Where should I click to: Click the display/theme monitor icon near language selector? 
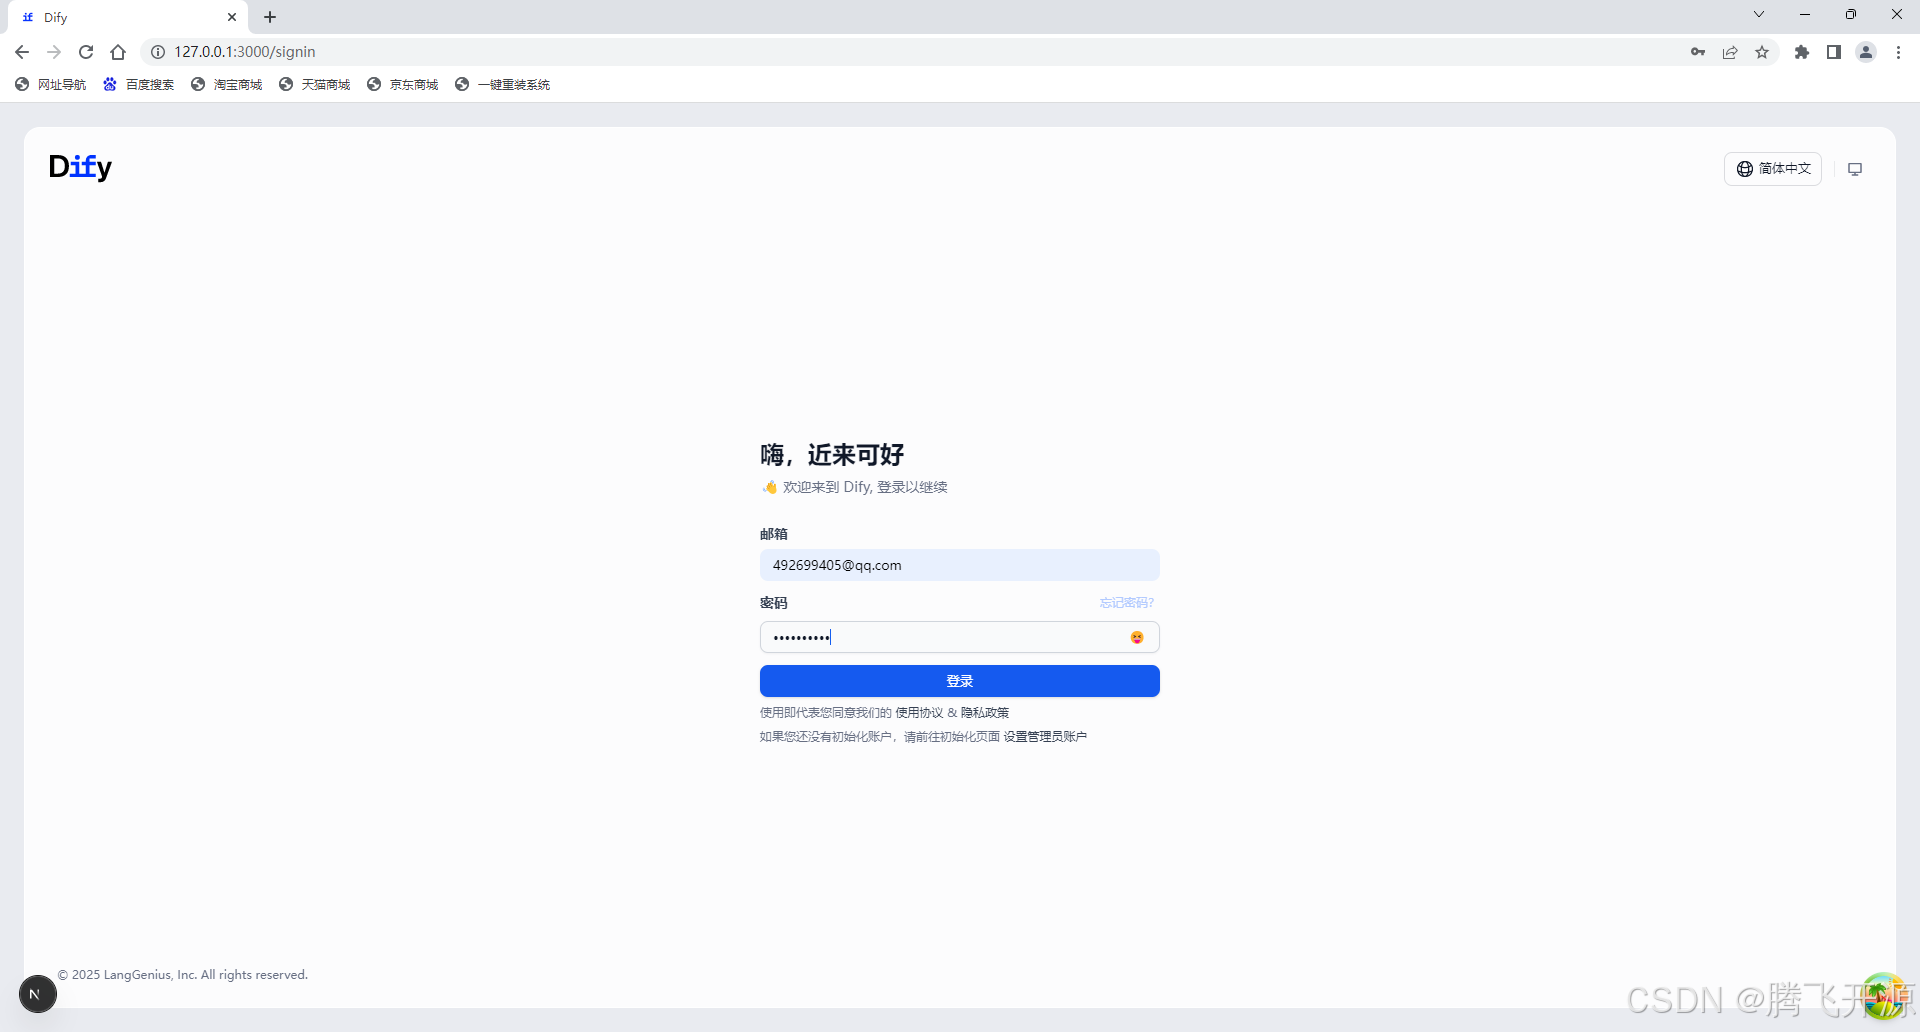[x=1855, y=168]
